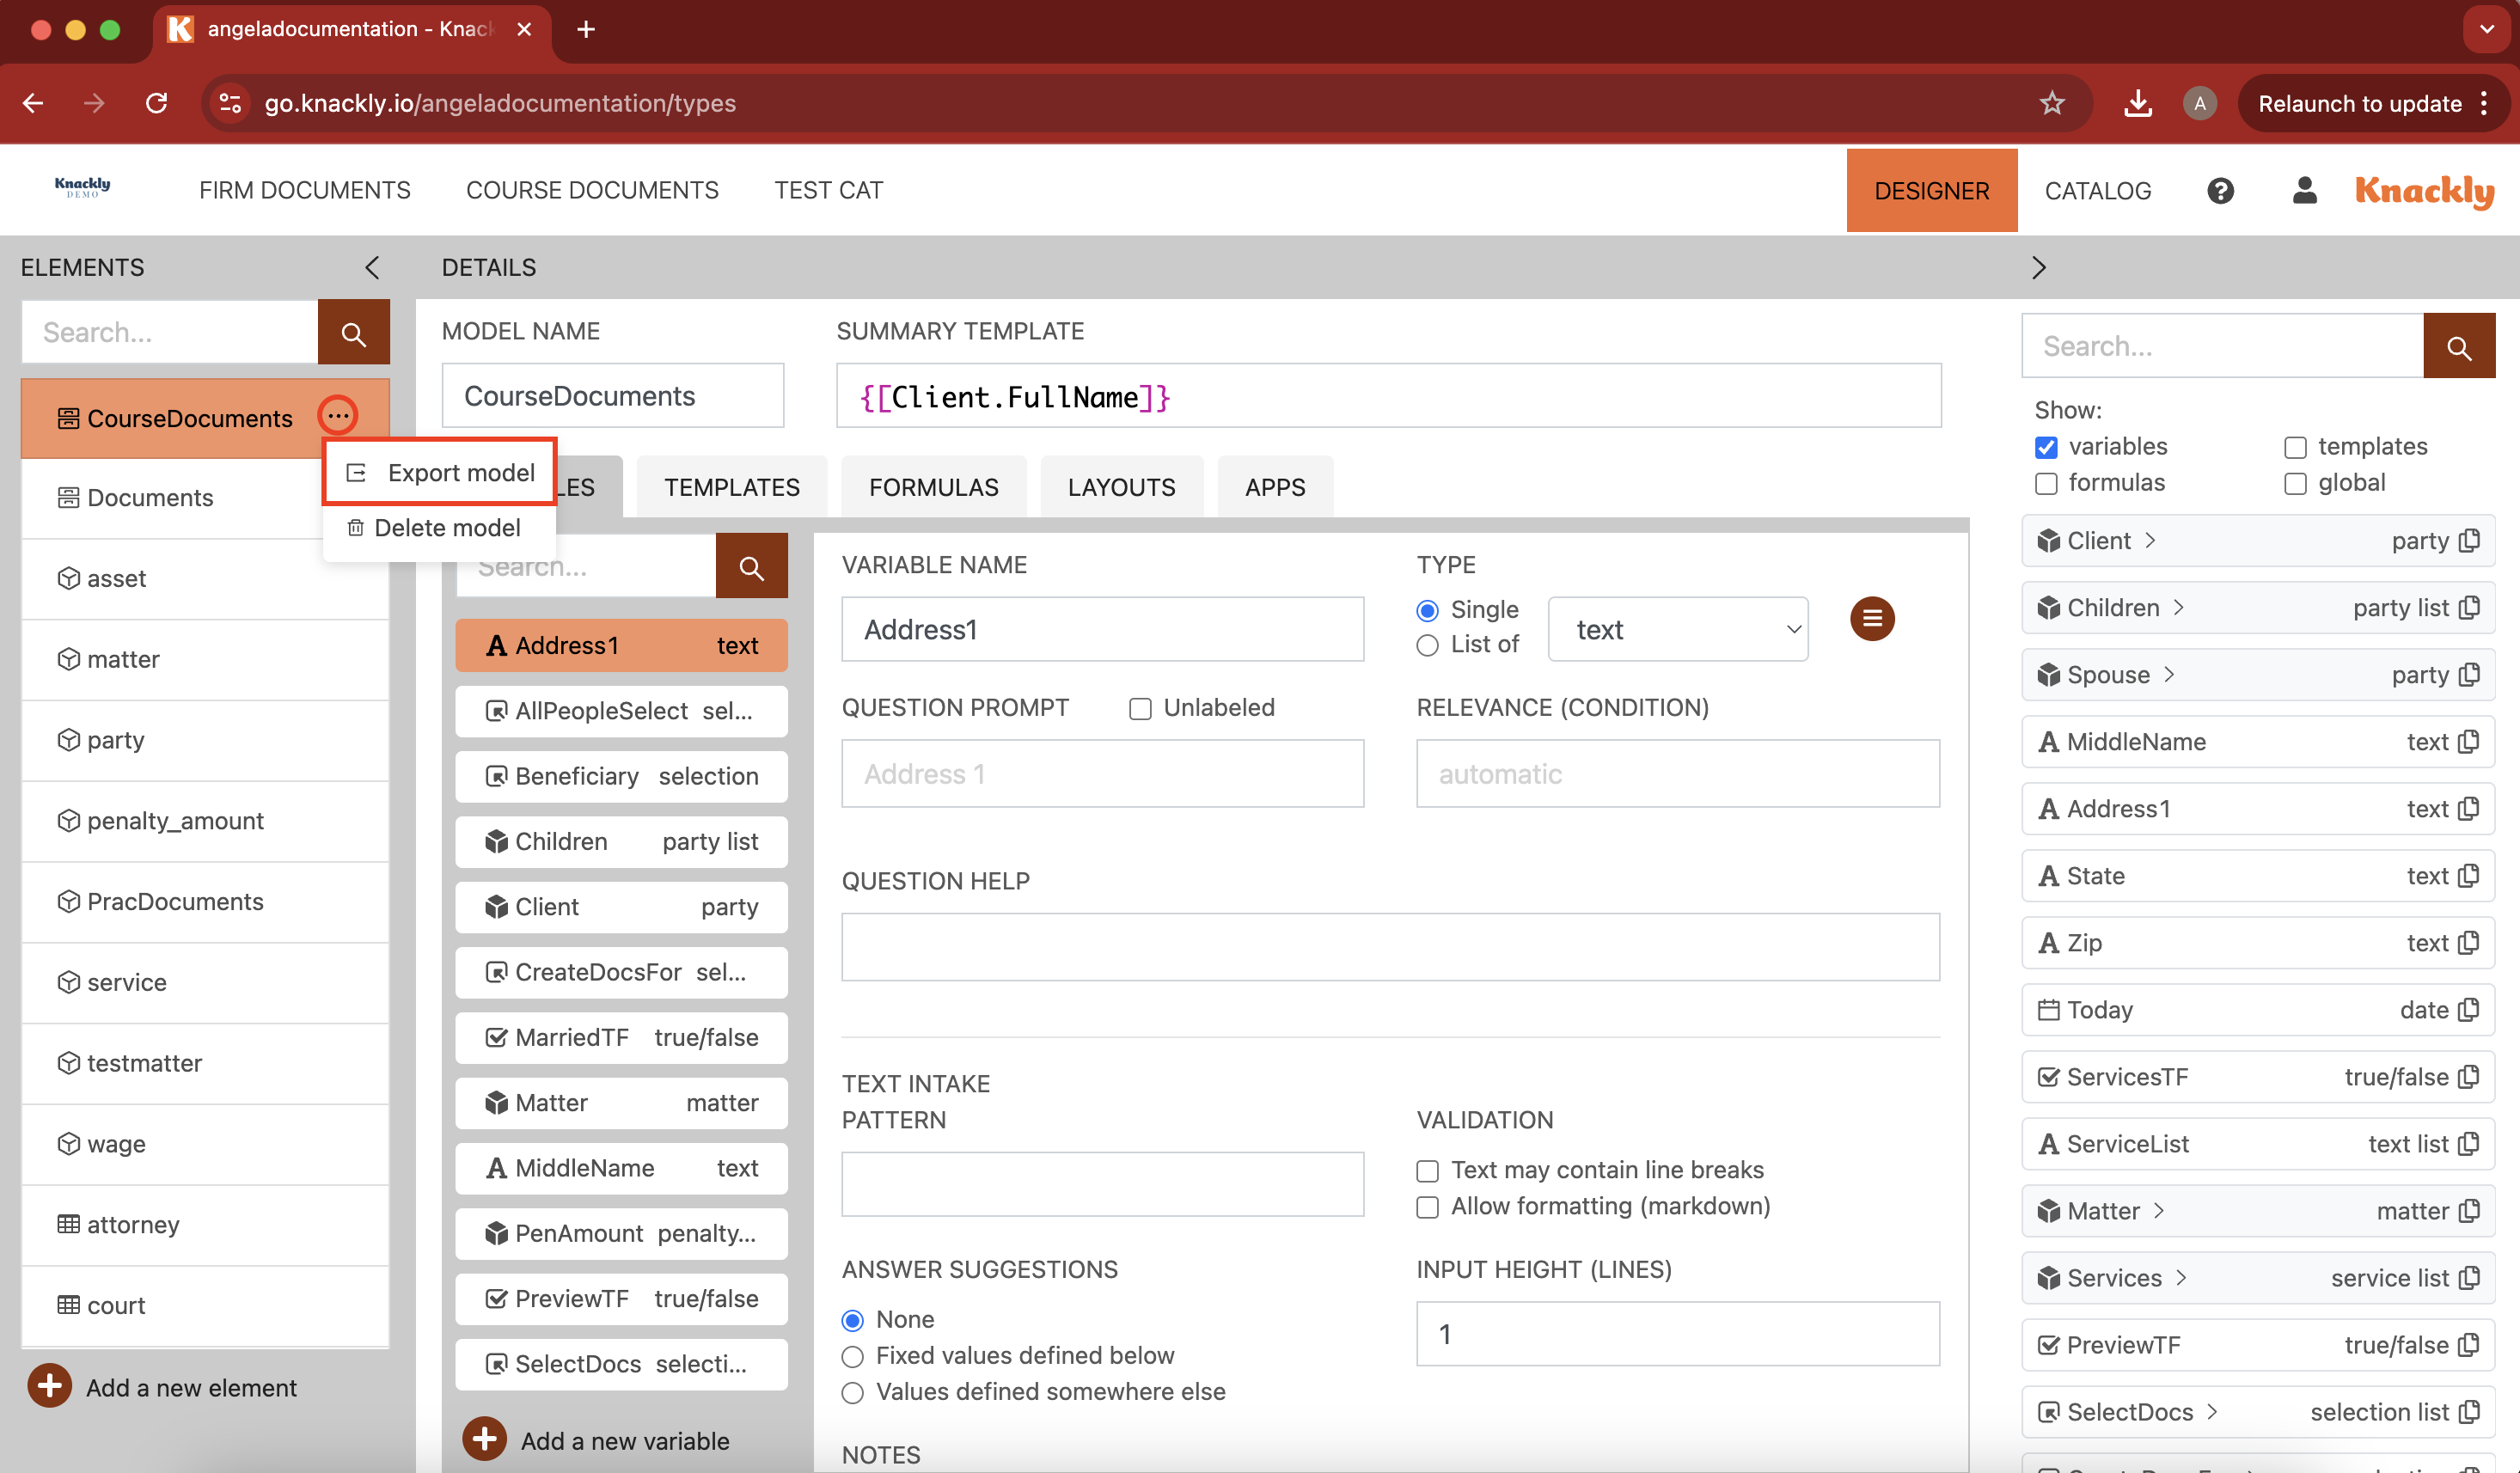Open the CourseDocuments three-dot options icon
This screenshot has height=1473, width=2520.
338,416
